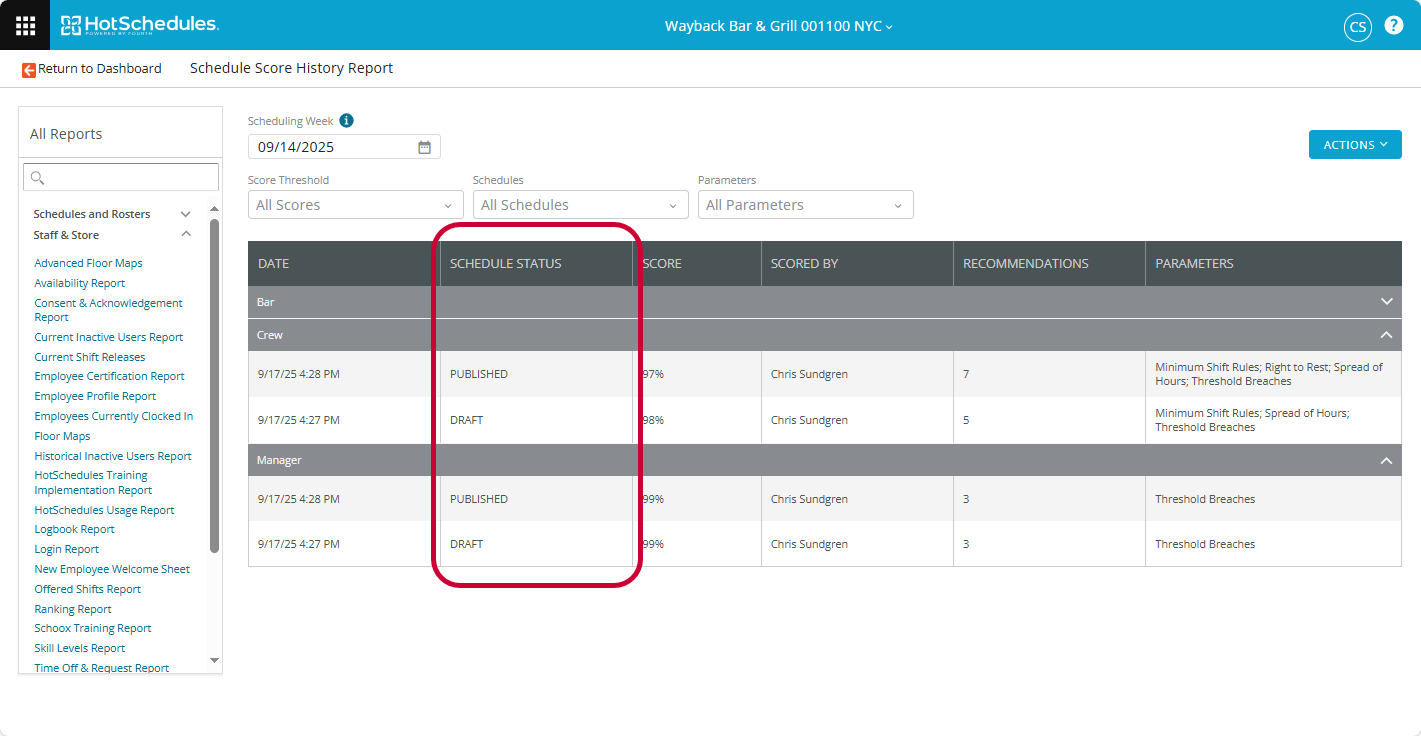1421x736 pixels.
Task: Open Current Inactive Users Report
Action: pyautogui.click(x=109, y=337)
